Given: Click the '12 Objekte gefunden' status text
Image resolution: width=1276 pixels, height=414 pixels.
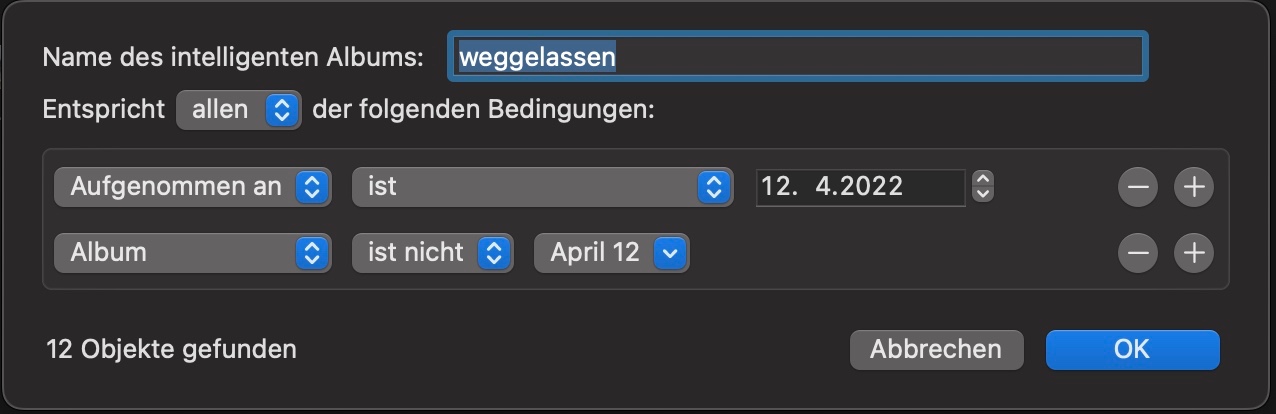Looking at the screenshot, I should tap(171, 349).
